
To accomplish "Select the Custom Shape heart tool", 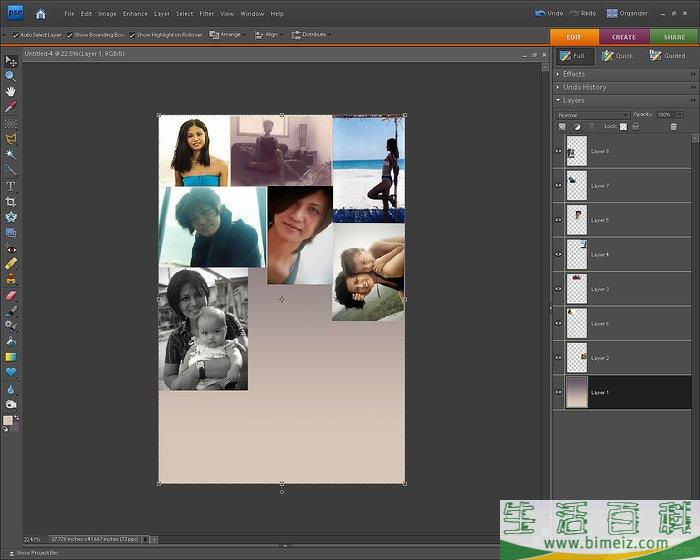I will [11, 372].
